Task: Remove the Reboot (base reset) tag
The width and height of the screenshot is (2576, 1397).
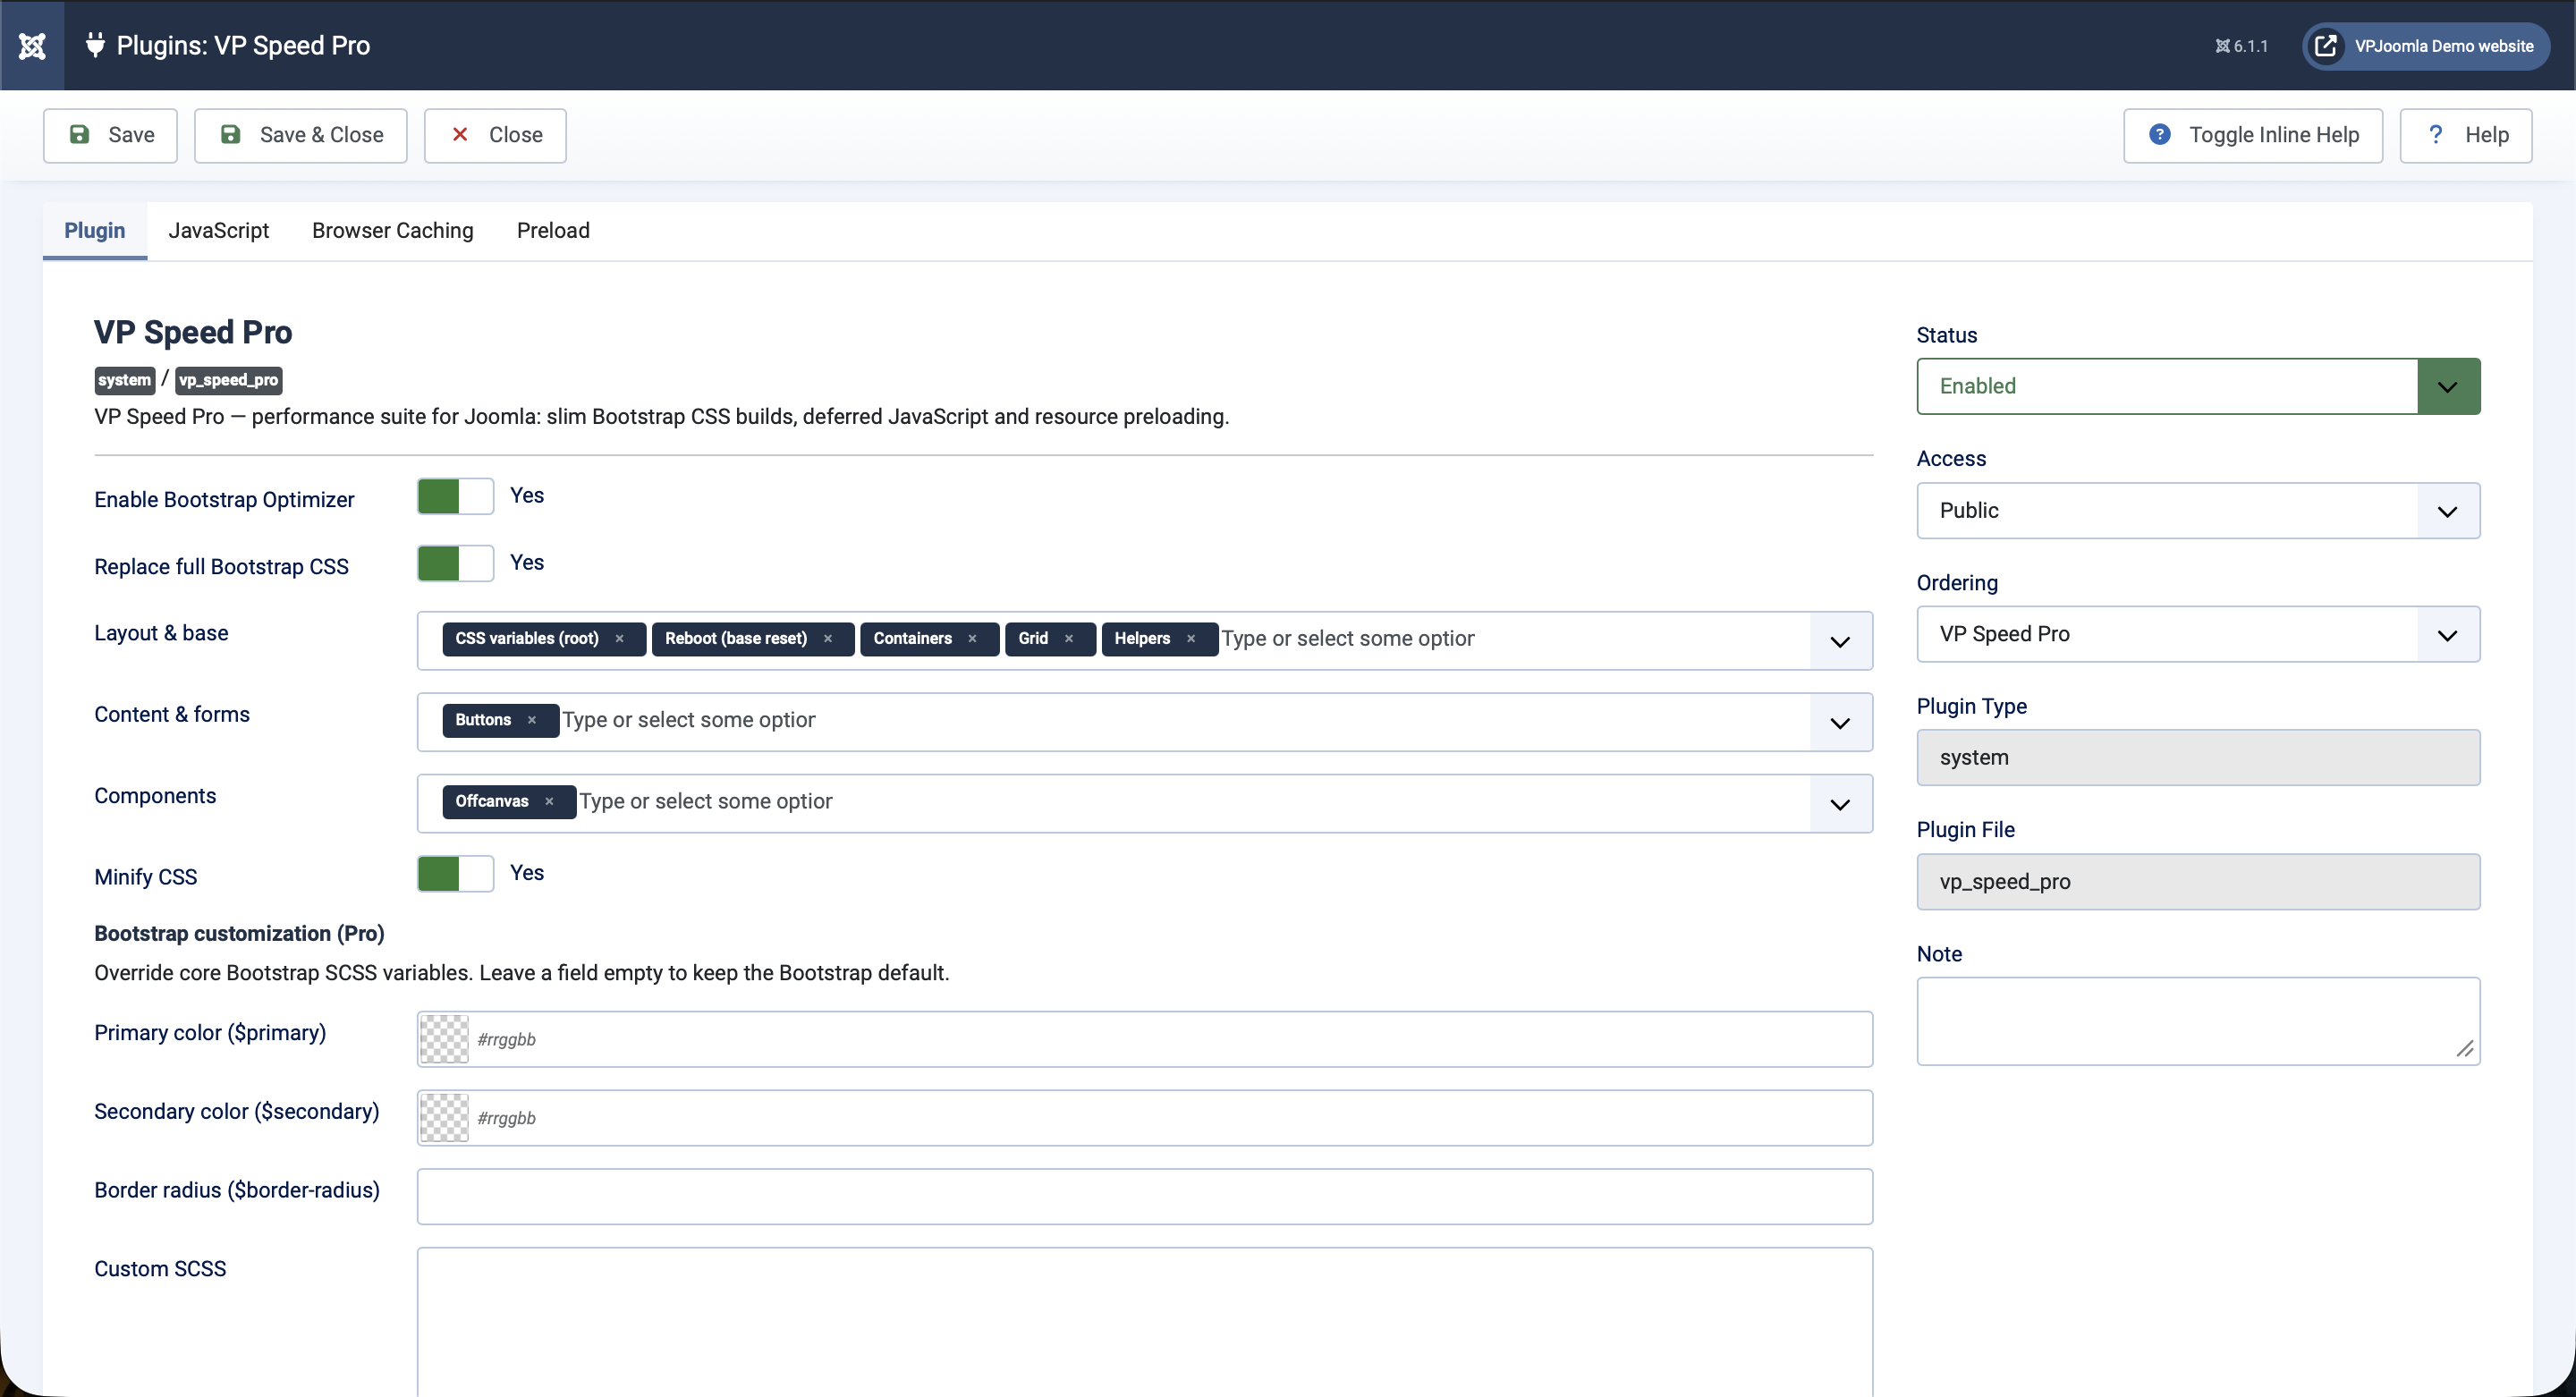Action: (x=828, y=639)
